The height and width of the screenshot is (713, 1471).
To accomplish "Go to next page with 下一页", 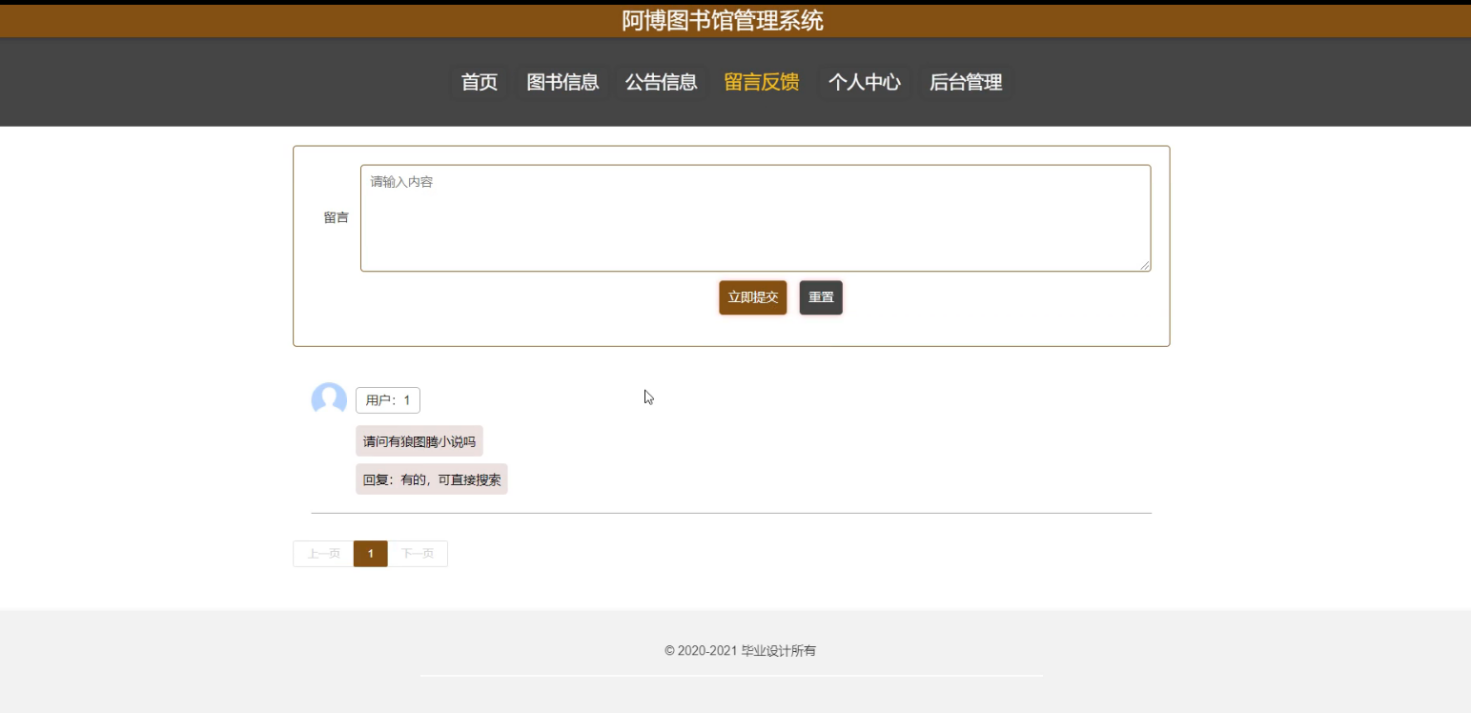I will tap(417, 553).
